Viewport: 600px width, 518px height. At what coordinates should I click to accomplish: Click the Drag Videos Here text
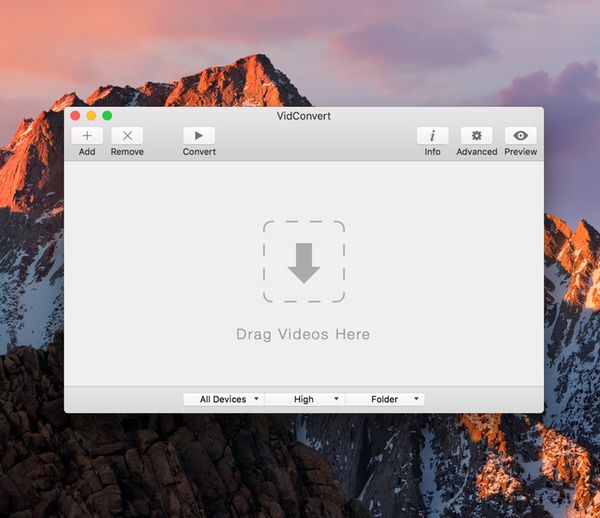pos(303,334)
